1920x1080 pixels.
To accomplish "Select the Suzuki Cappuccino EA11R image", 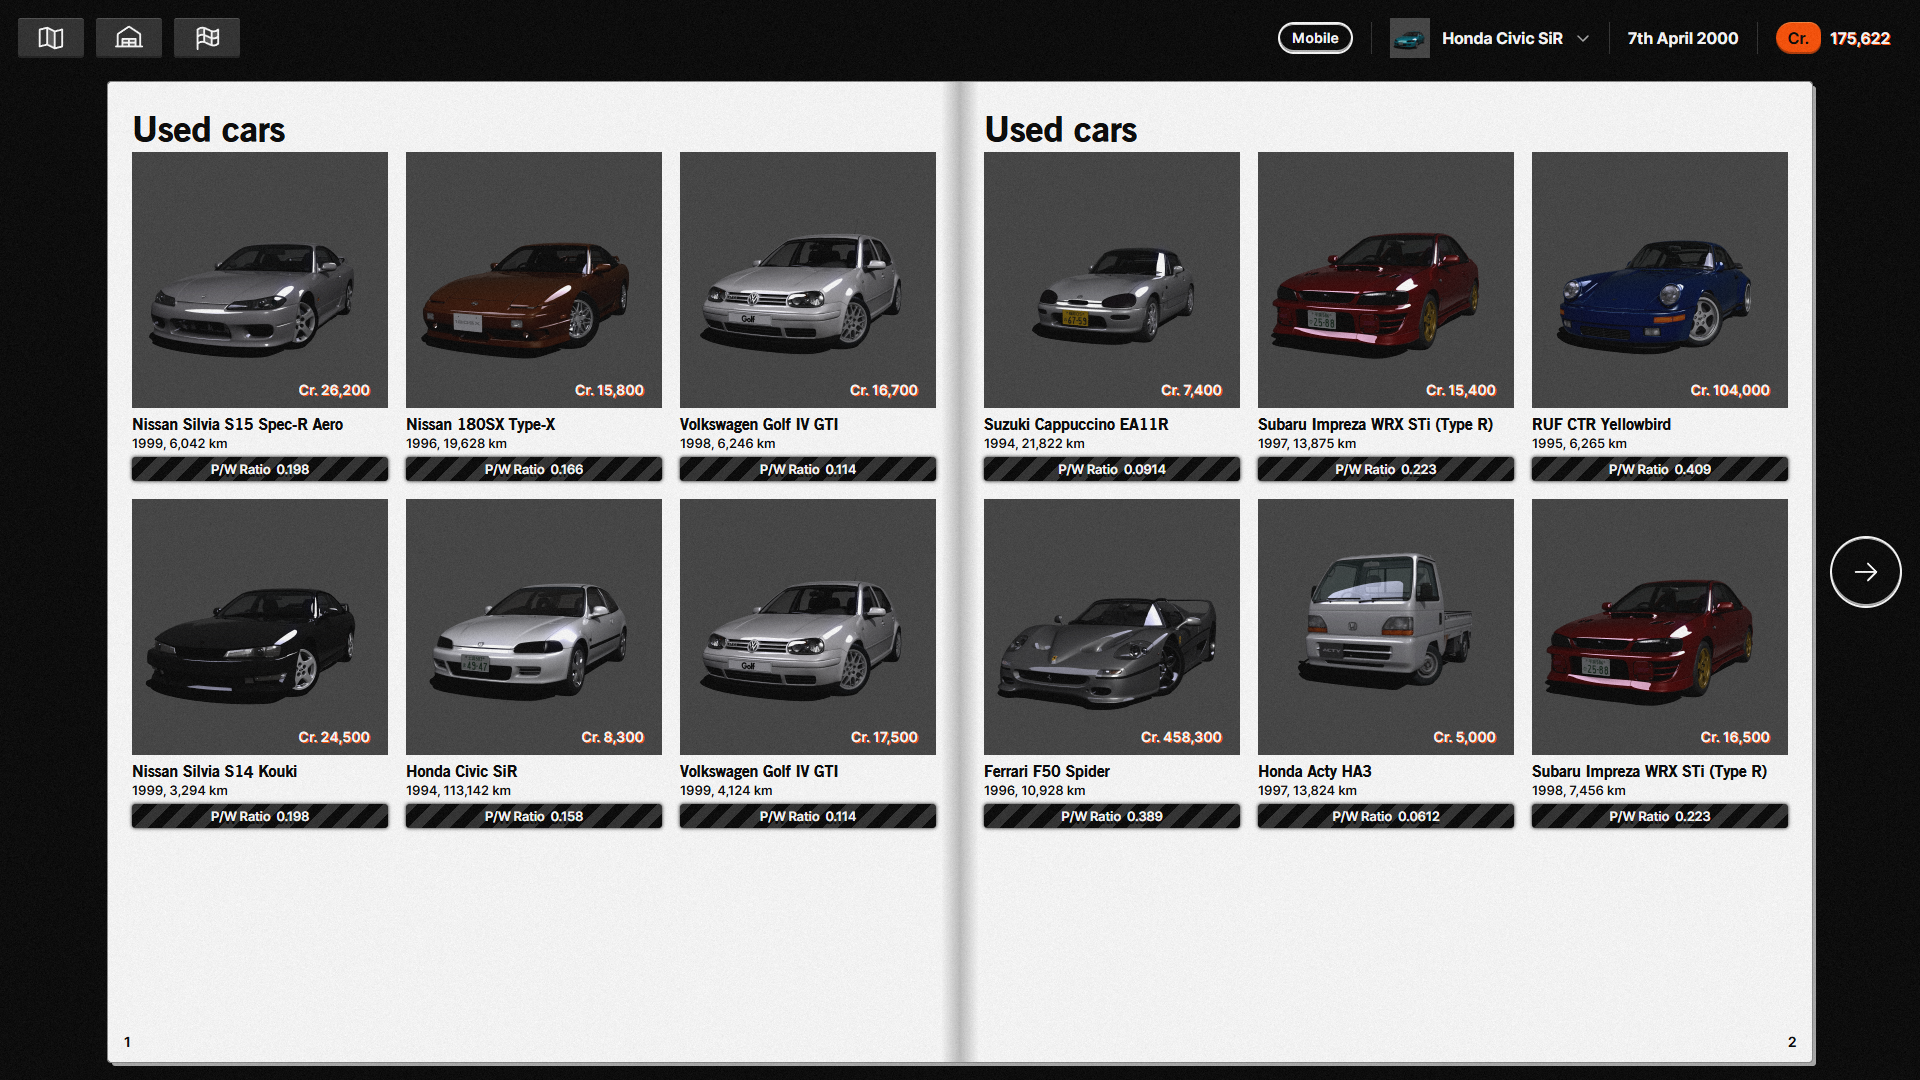I will (1111, 280).
